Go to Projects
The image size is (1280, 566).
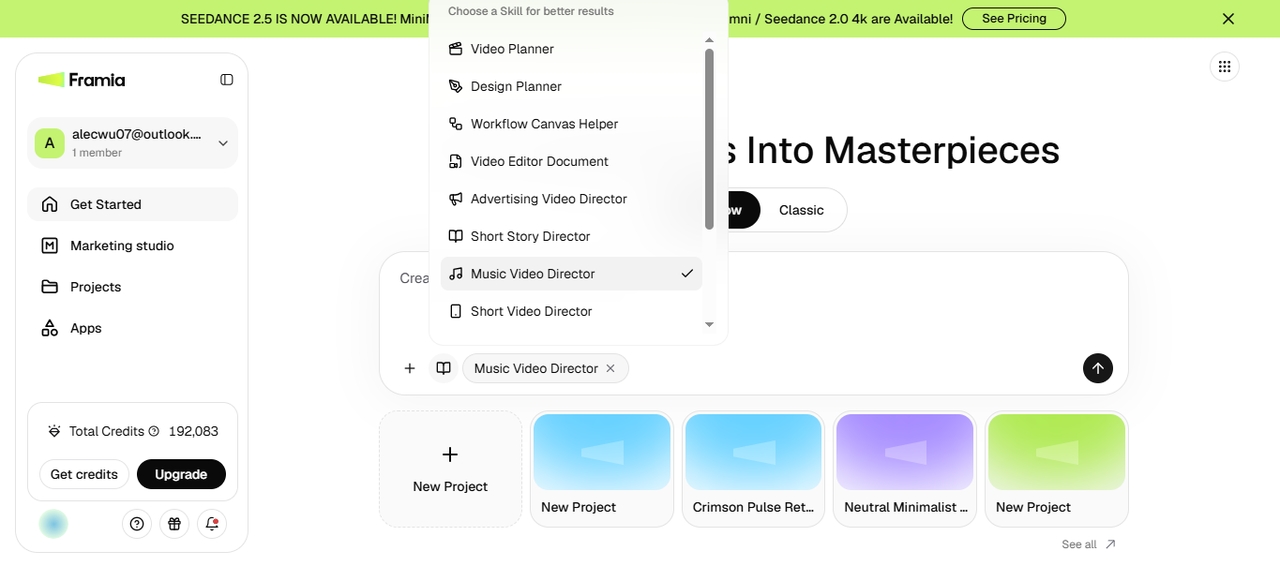pos(133,287)
